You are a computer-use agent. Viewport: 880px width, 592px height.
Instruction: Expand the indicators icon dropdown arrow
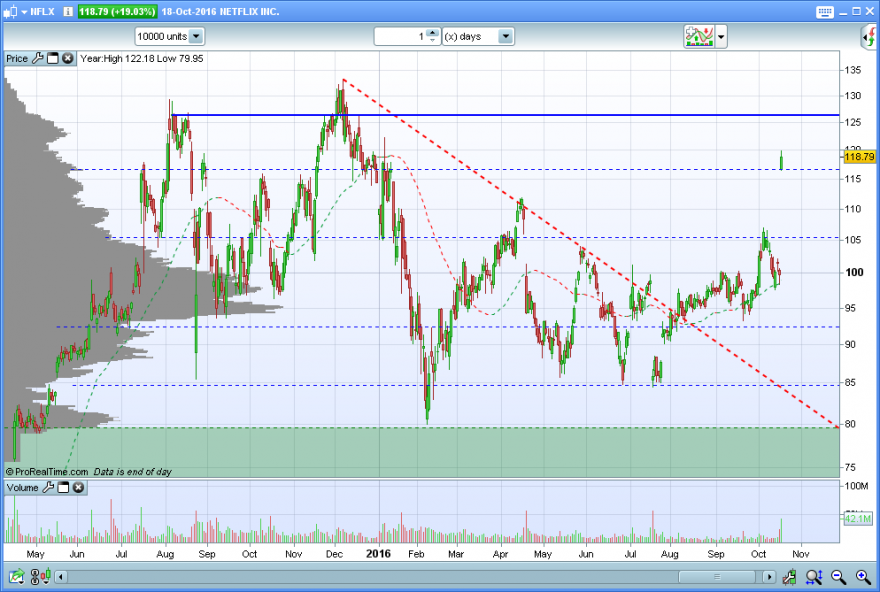[721, 37]
